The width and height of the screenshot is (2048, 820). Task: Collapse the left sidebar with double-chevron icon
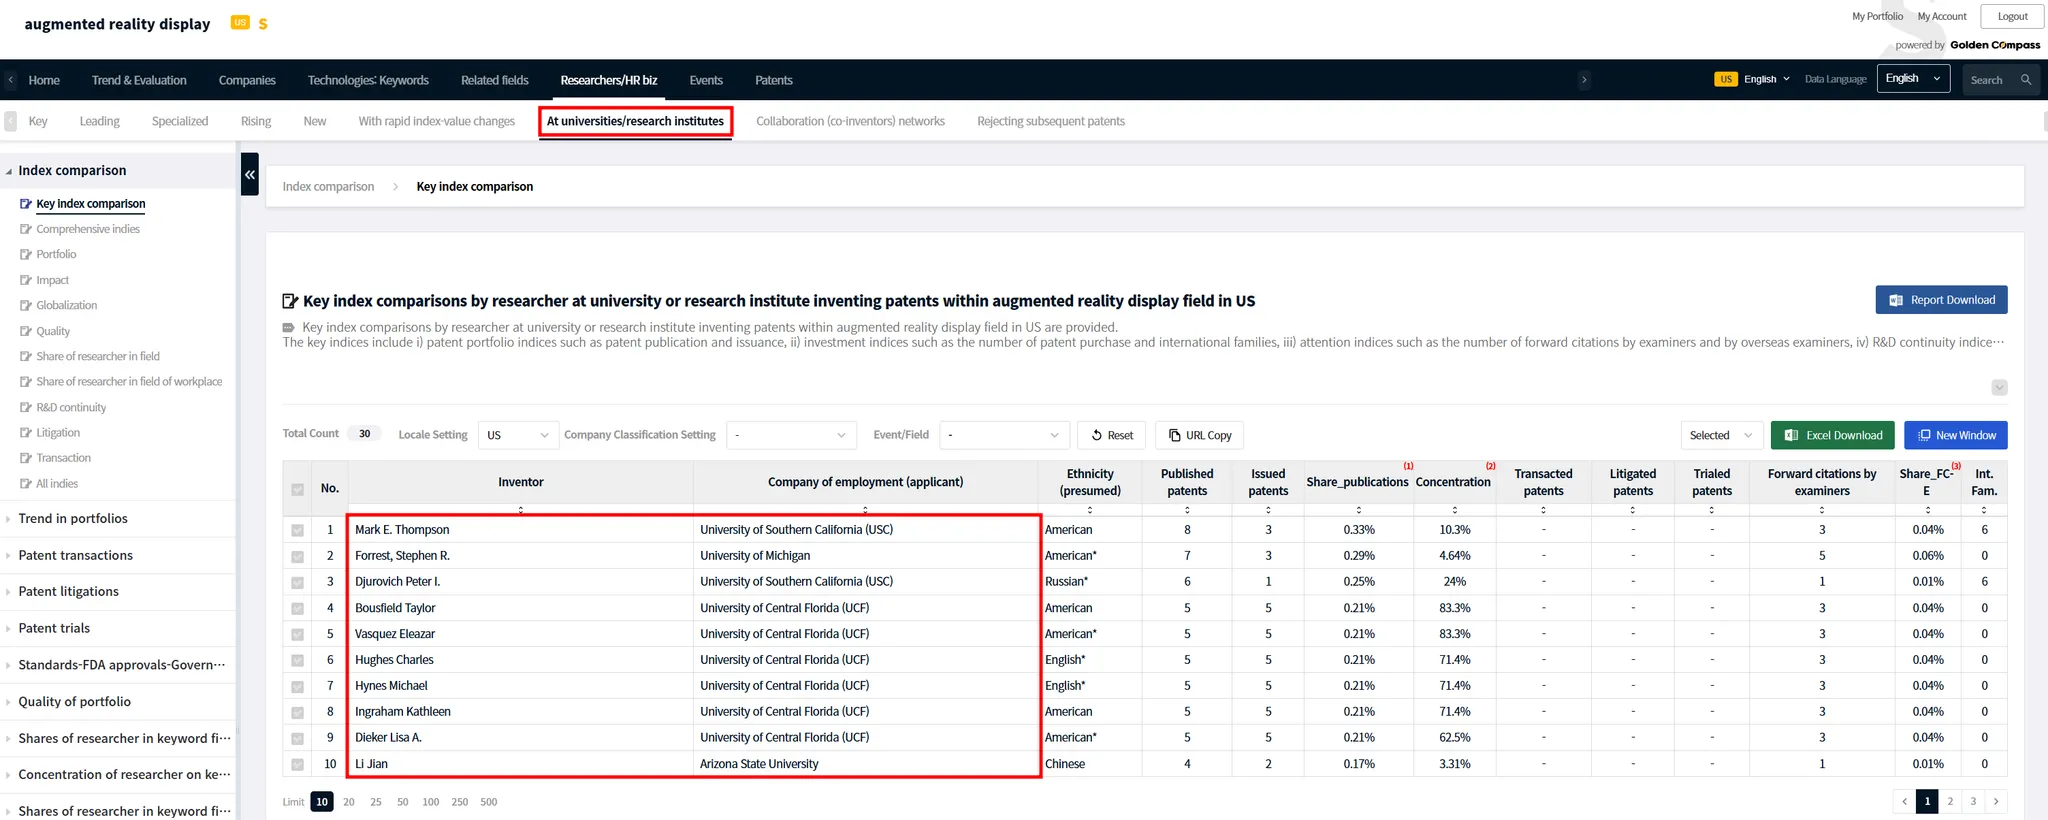[x=250, y=175]
